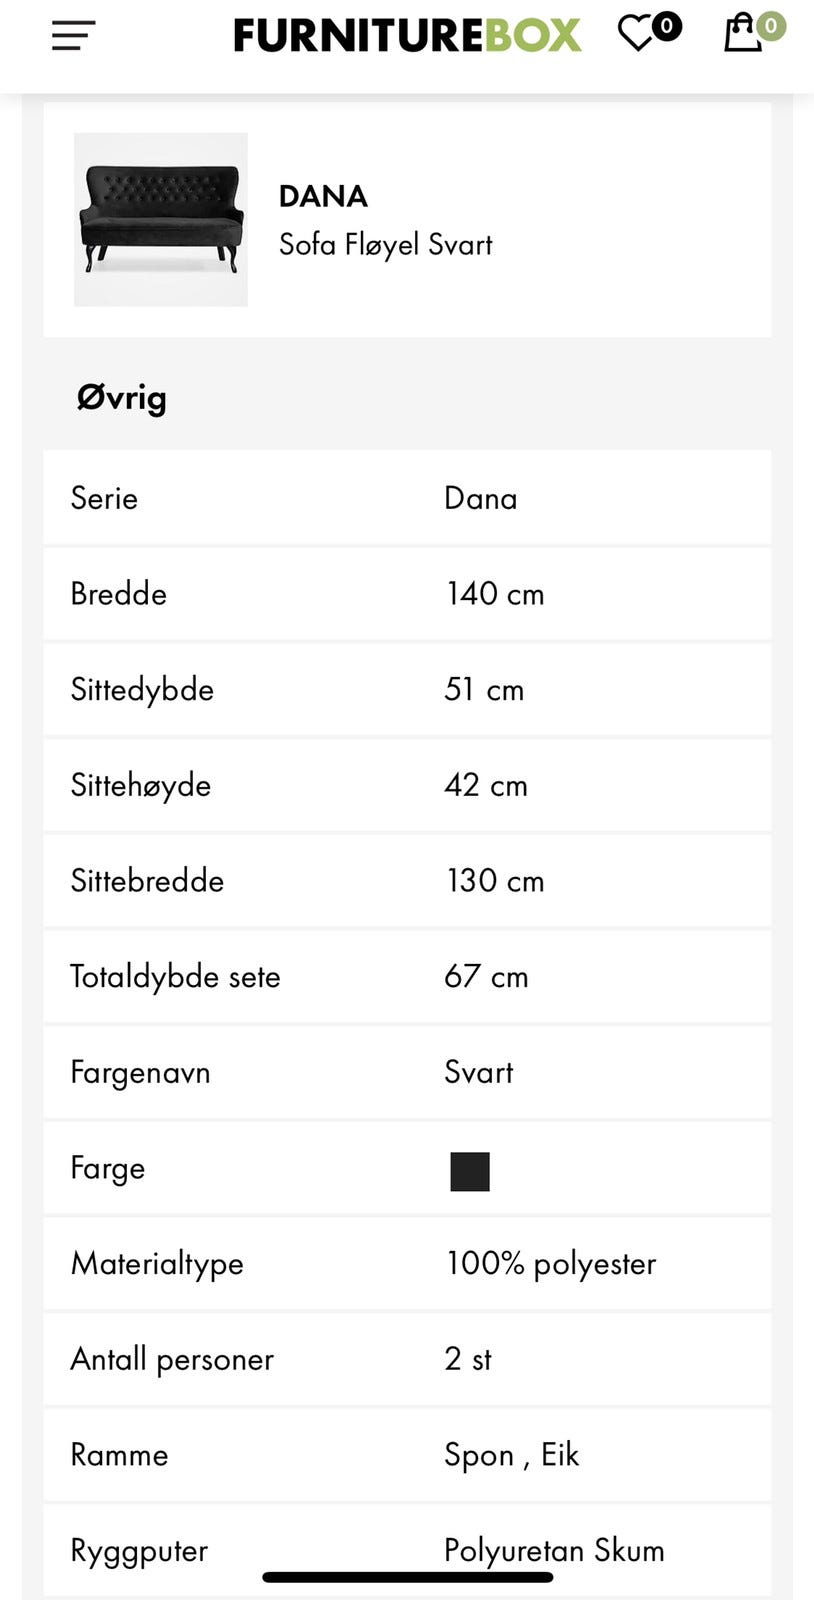Click the Øvrig section header
This screenshot has height=1600, width=814.
click(x=122, y=398)
